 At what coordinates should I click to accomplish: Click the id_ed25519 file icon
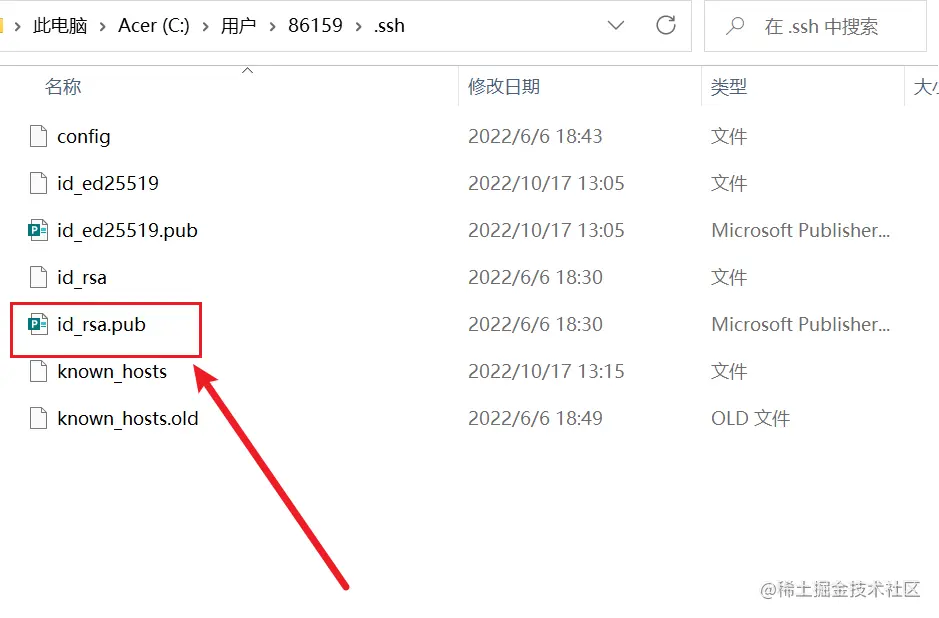pyautogui.click(x=38, y=183)
